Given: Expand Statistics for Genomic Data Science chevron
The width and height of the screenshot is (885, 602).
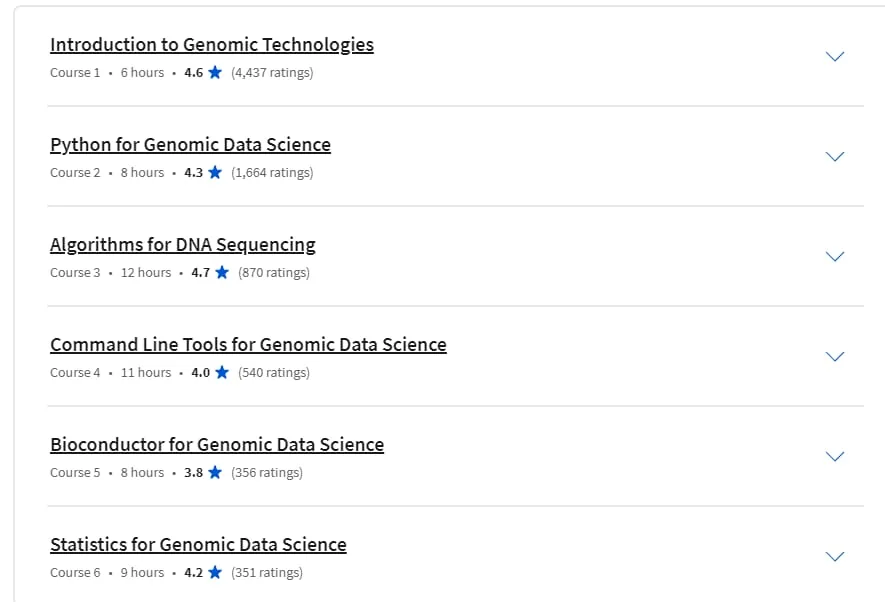Looking at the screenshot, I should 835,556.
